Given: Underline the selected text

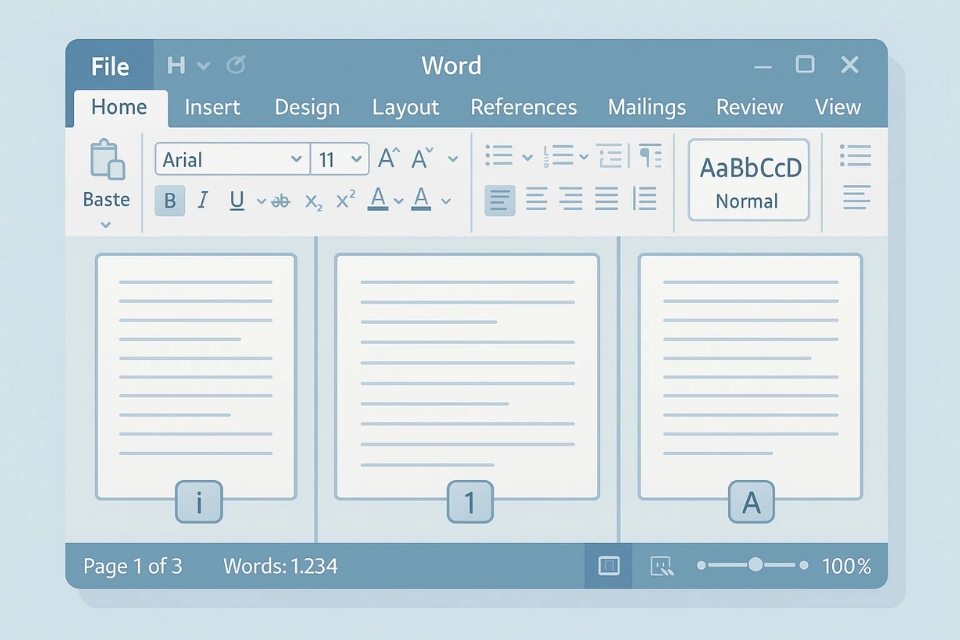Looking at the screenshot, I should pos(236,200).
